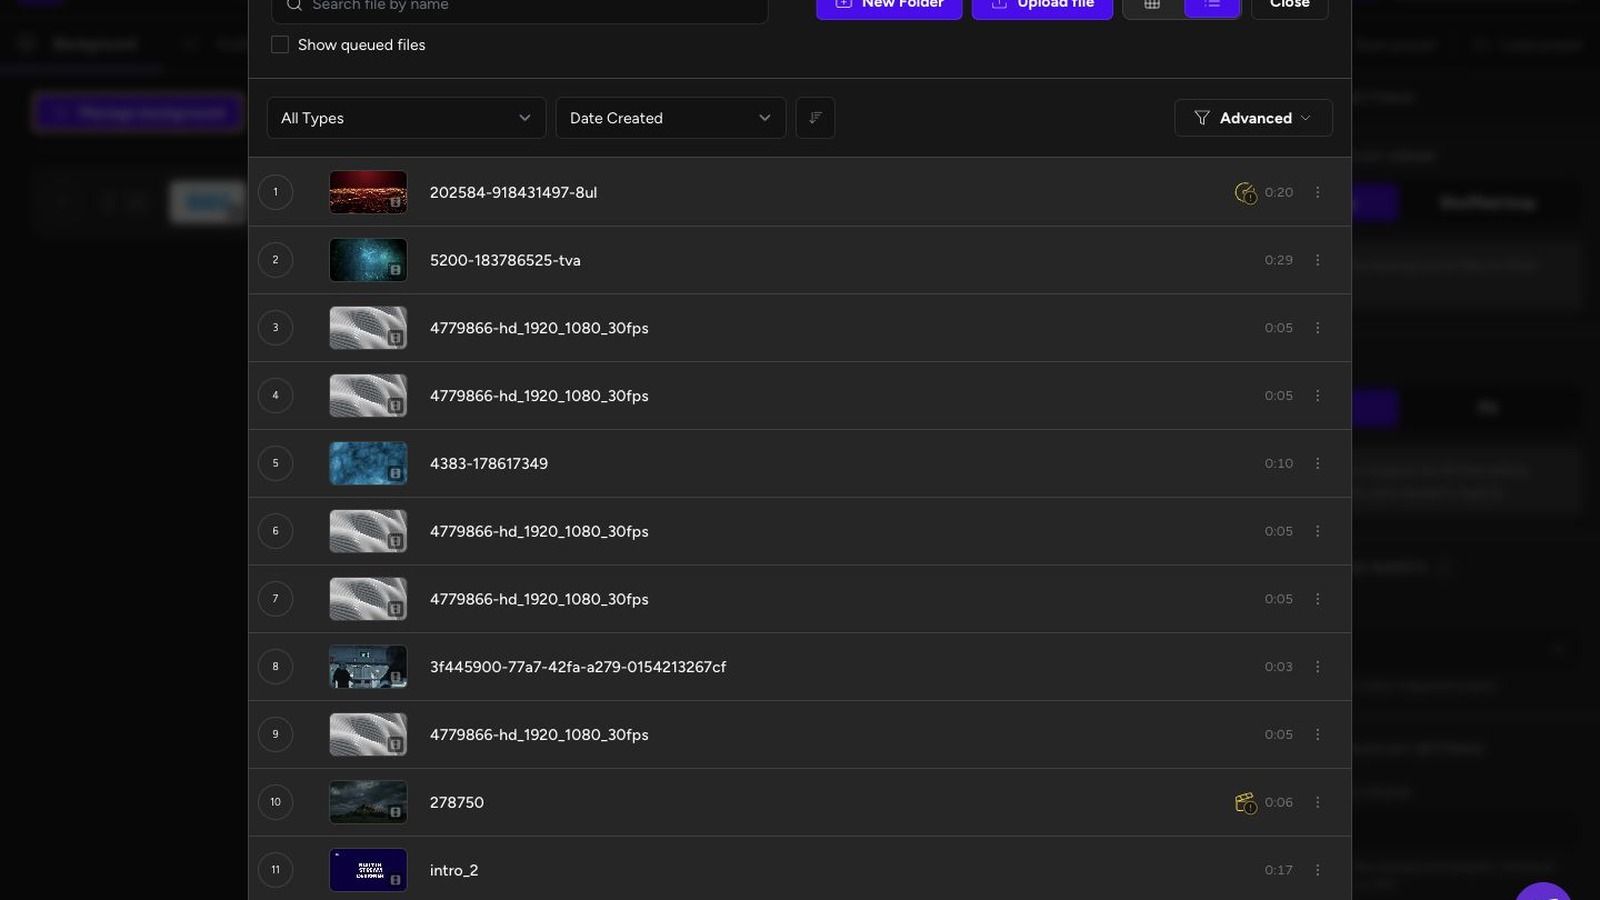Select file name 5200-183786525-tva
The height and width of the screenshot is (900, 1600).
click(x=505, y=260)
